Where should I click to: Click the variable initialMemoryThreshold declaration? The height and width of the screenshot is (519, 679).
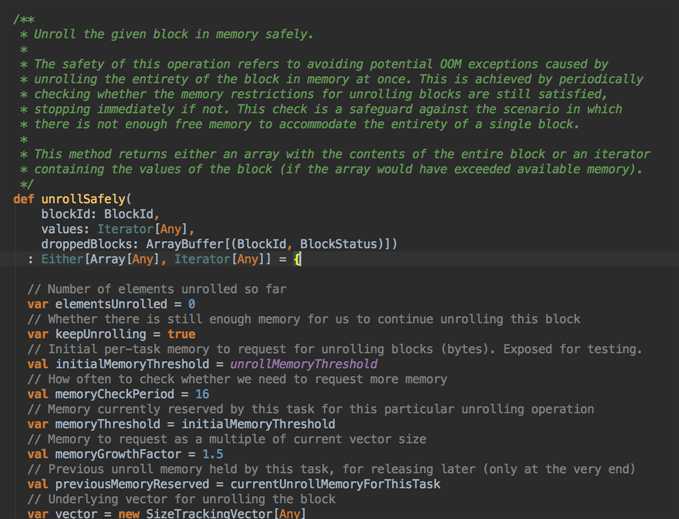coord(132,364)
